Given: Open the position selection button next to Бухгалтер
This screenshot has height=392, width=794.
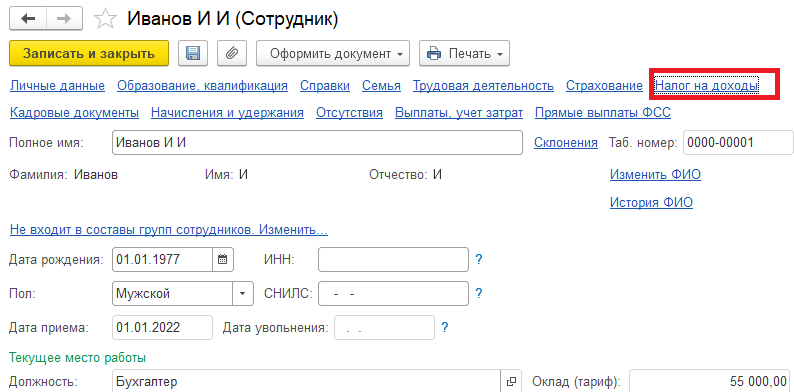Looking at the screenshot, I should tap(511, 381).
